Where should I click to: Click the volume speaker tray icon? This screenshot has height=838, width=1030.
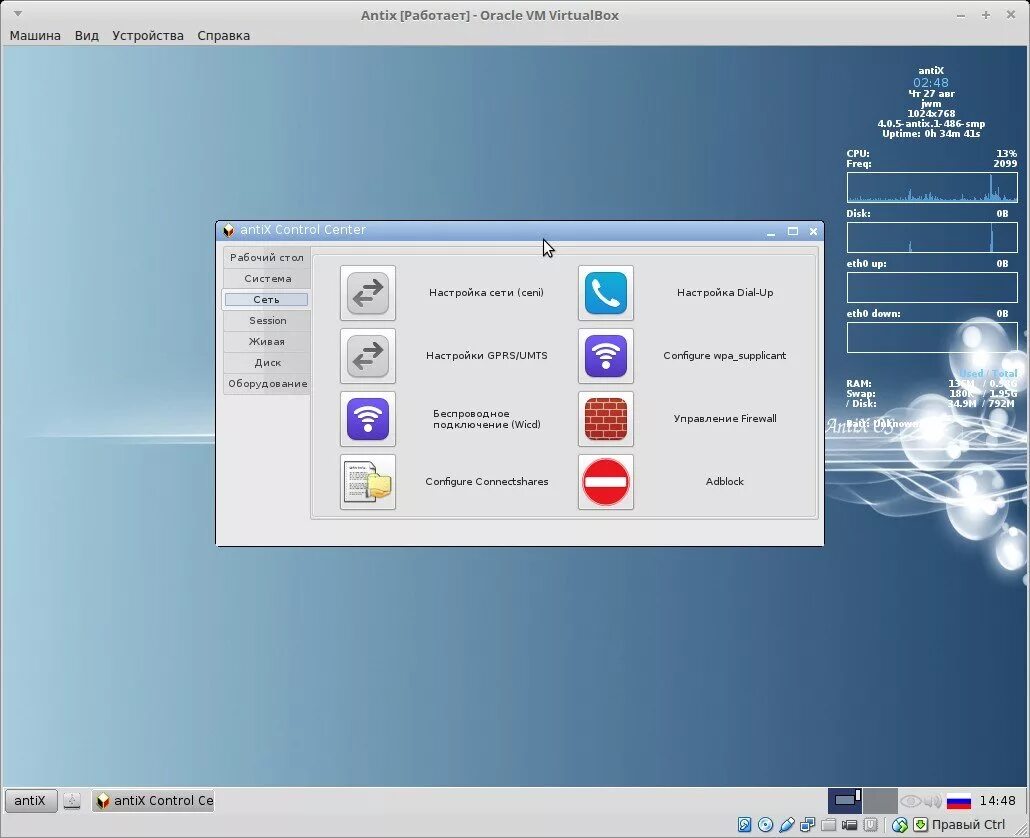(x=933, y=801)
